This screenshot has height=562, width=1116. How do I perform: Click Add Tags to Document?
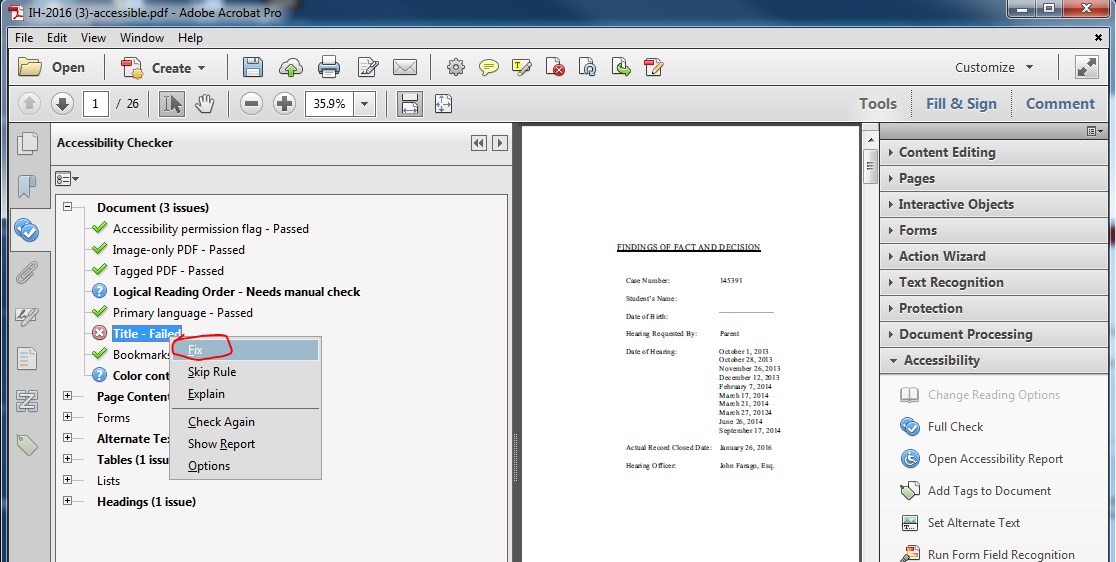[x=988, y=491]
